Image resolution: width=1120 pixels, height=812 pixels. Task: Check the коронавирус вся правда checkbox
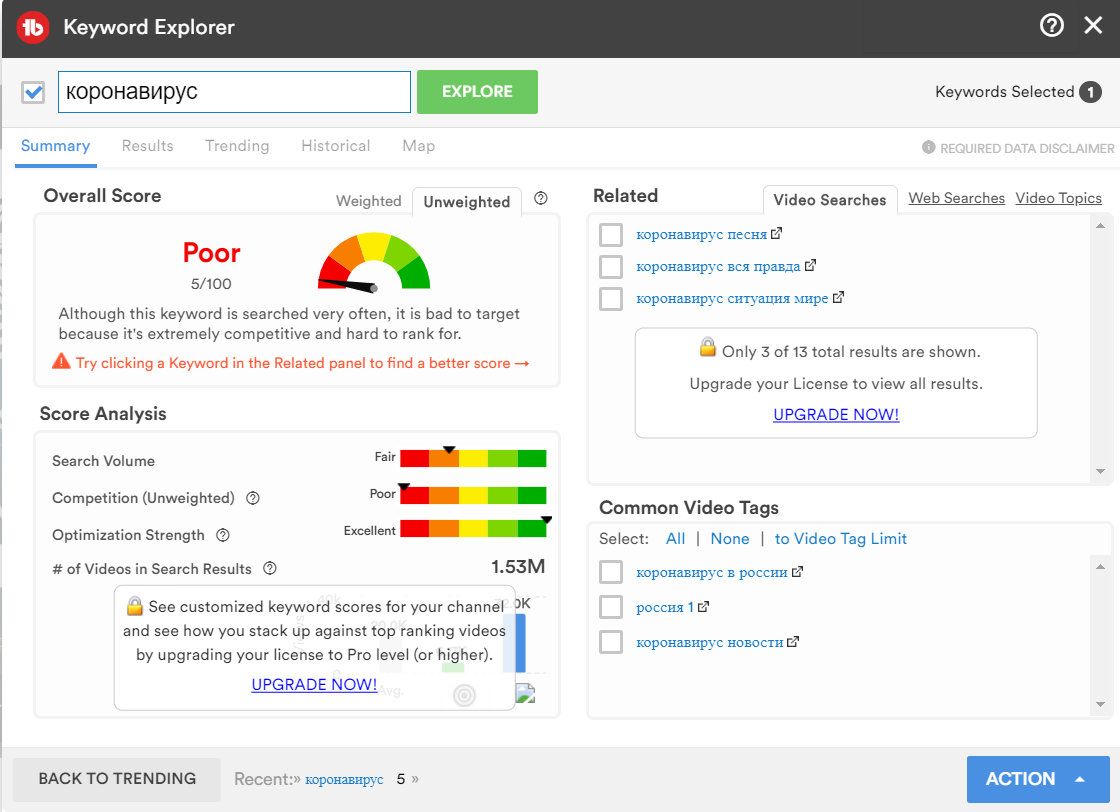(611, 267)
